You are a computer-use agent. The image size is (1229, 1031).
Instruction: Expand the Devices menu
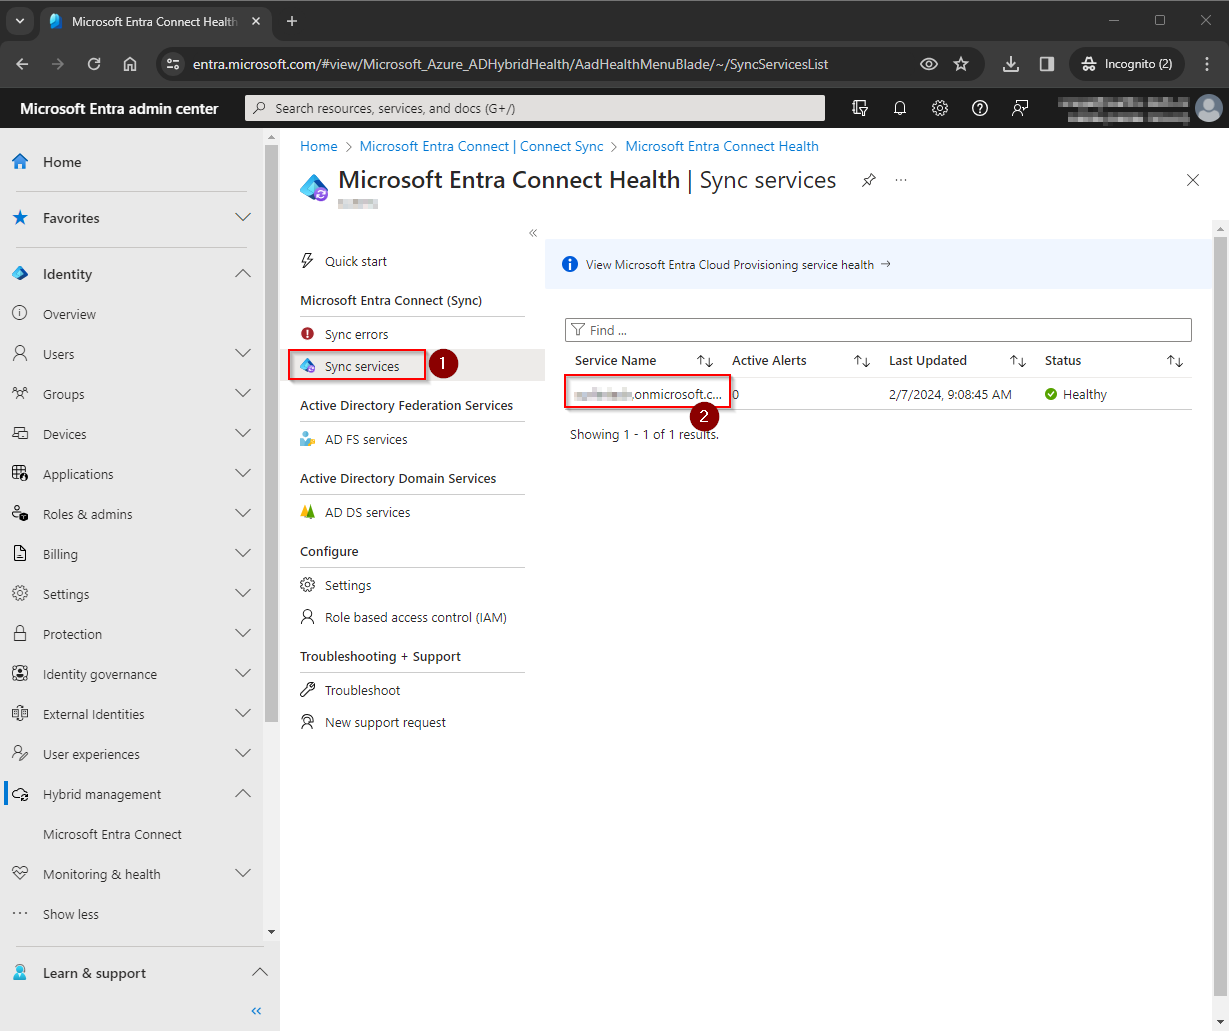click(242, 433)
